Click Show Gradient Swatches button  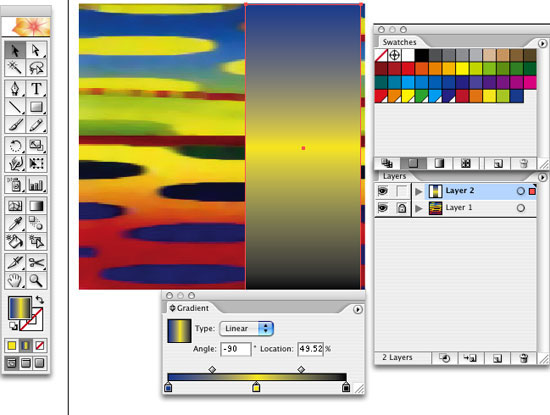tap(440, 163)
